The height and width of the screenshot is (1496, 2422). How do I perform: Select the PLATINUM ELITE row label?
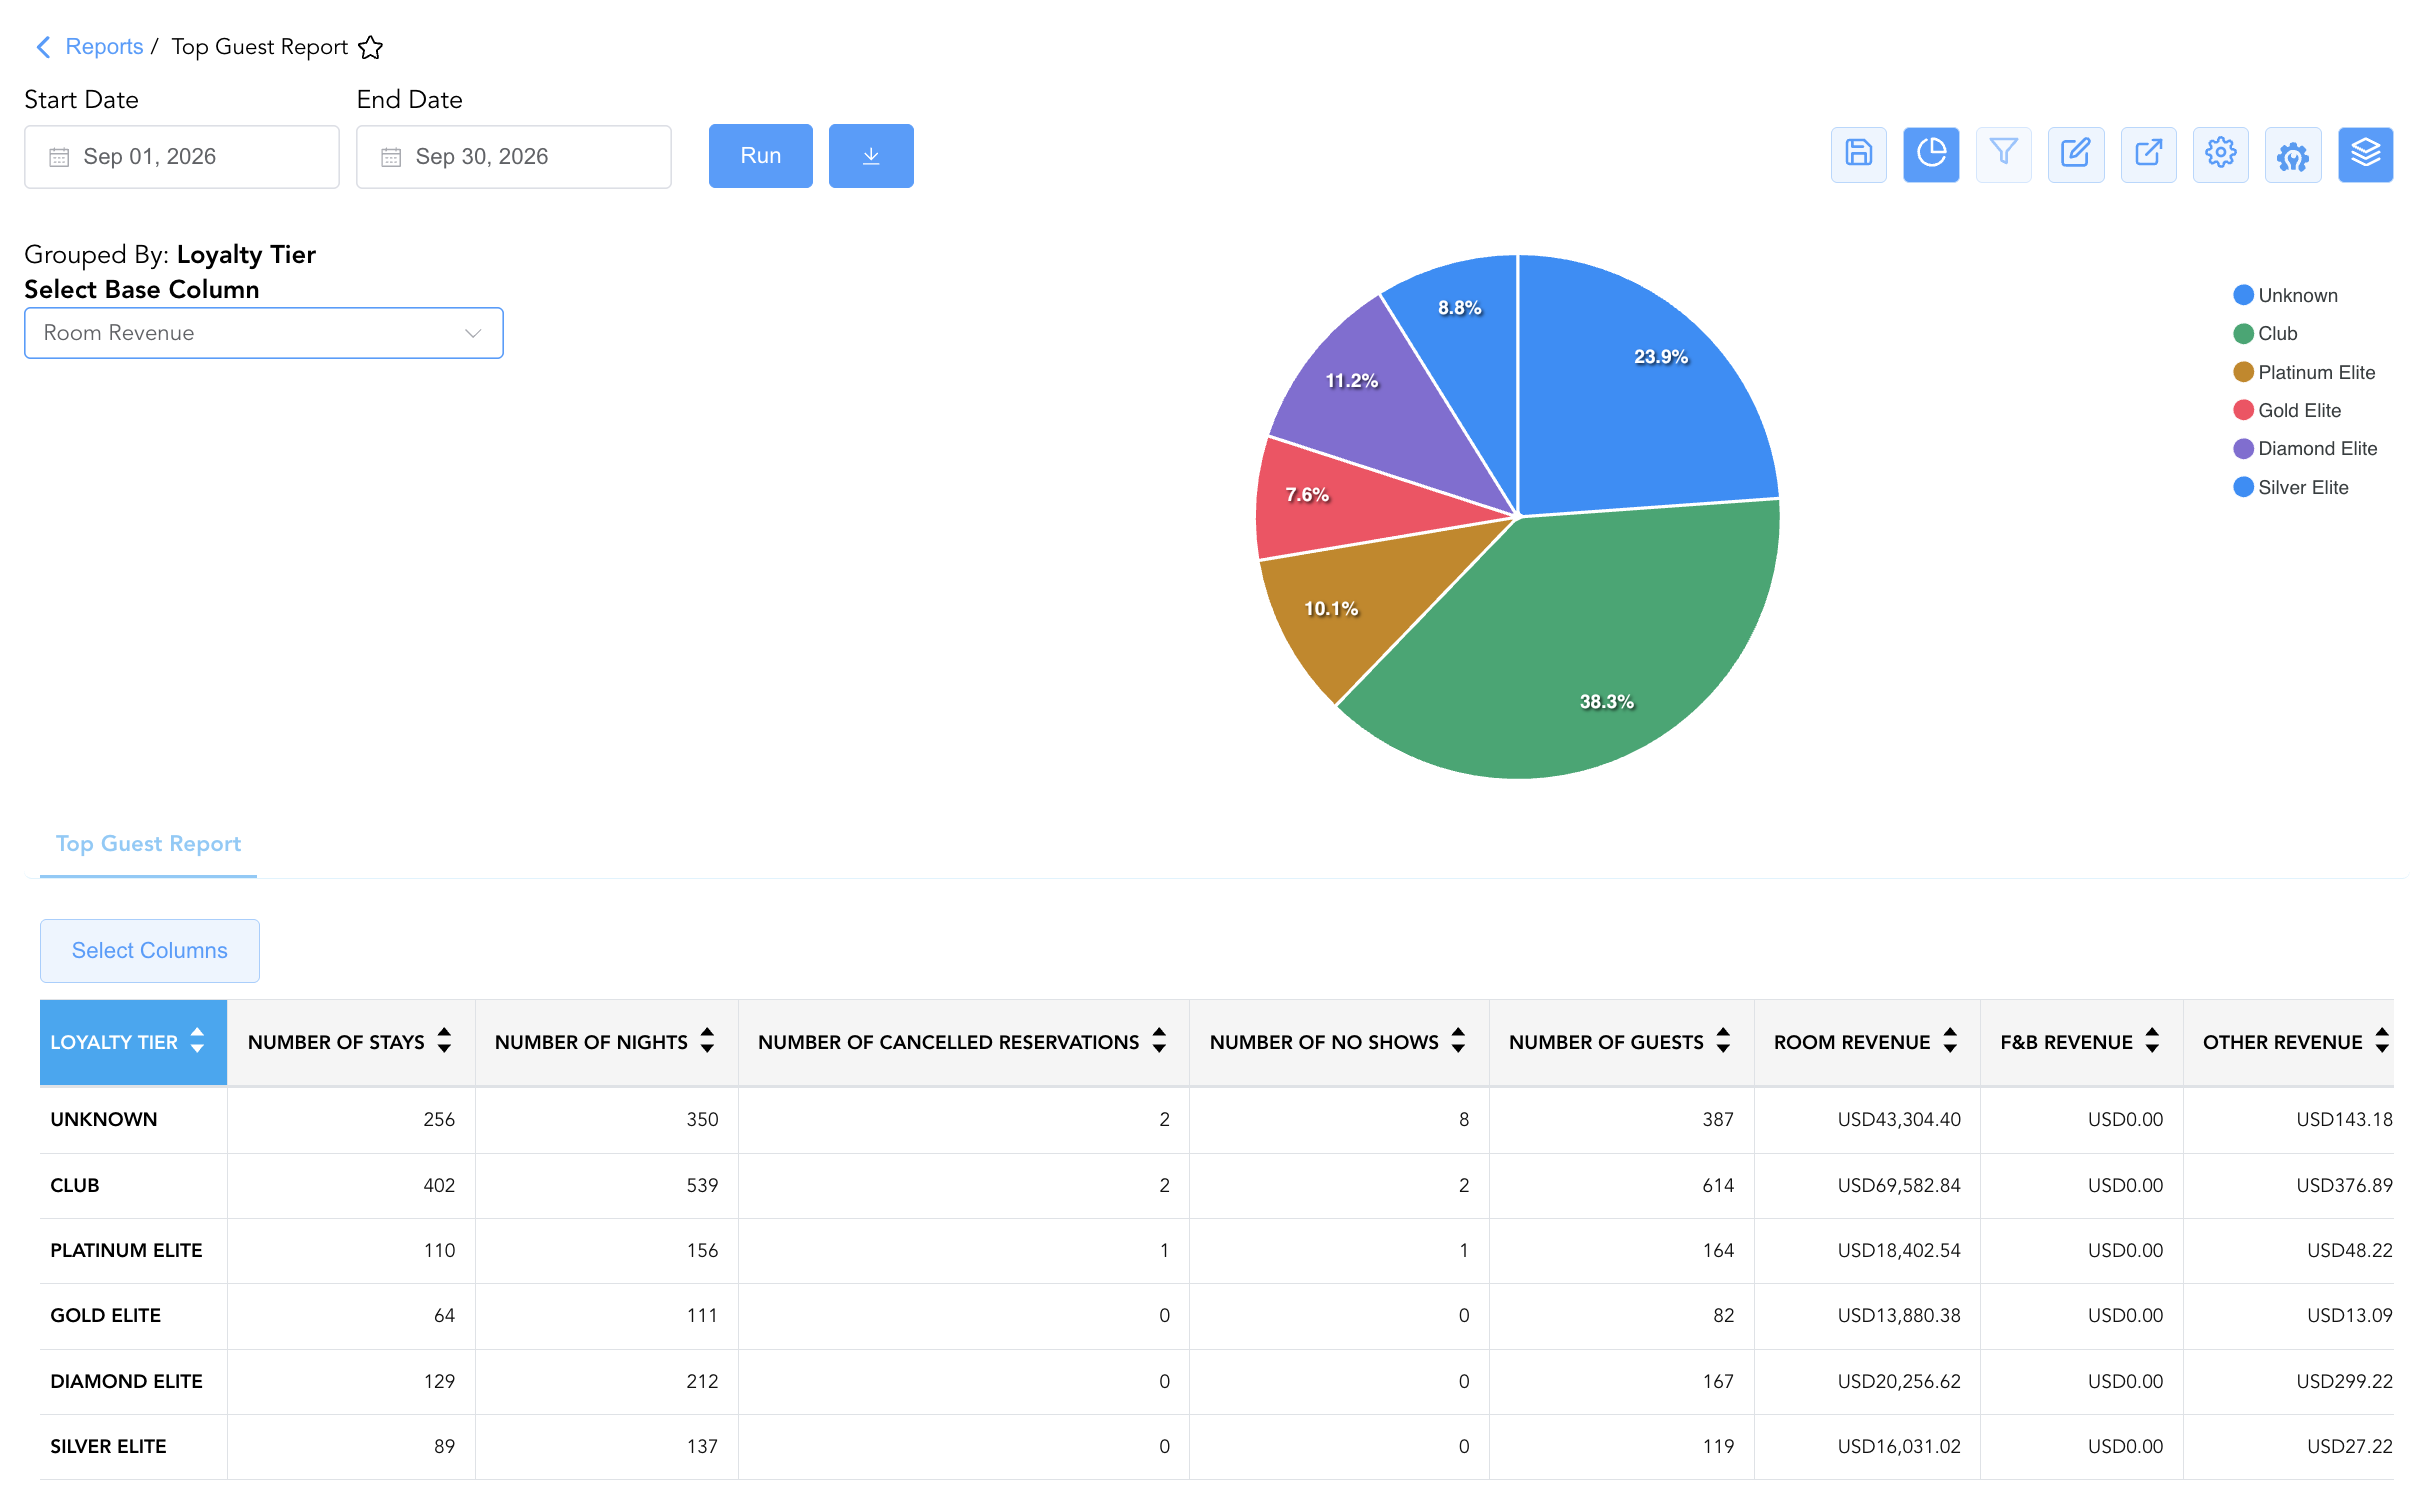click(126, 1250)
